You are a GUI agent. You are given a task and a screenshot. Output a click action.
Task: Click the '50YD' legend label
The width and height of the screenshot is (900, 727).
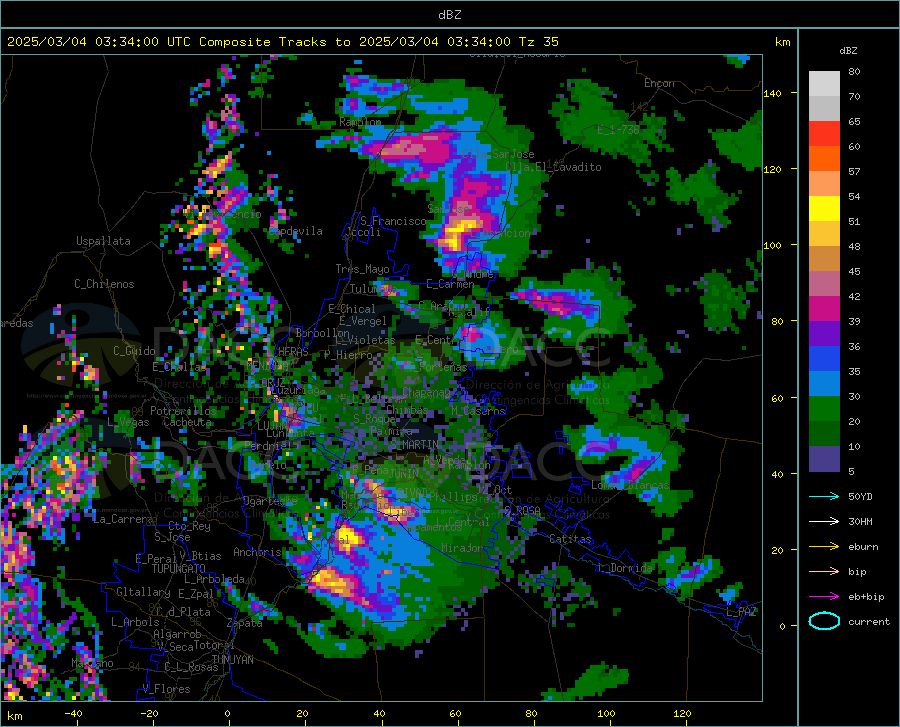(860, 496)
